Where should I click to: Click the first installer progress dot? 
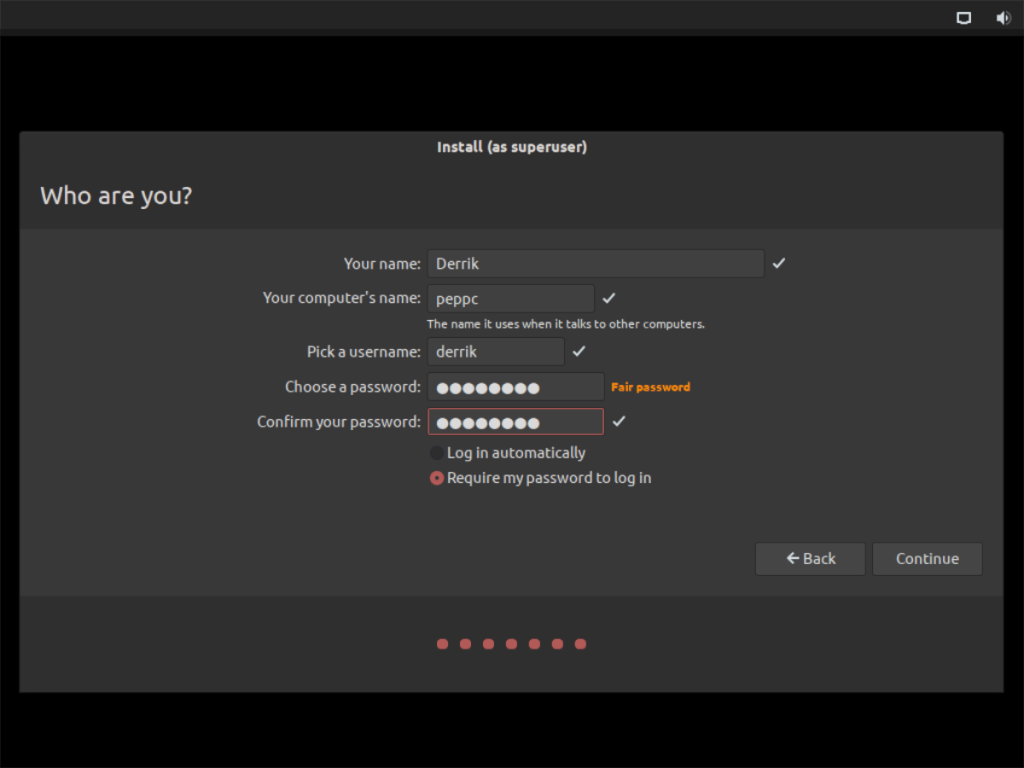click(x=442, y=644)
